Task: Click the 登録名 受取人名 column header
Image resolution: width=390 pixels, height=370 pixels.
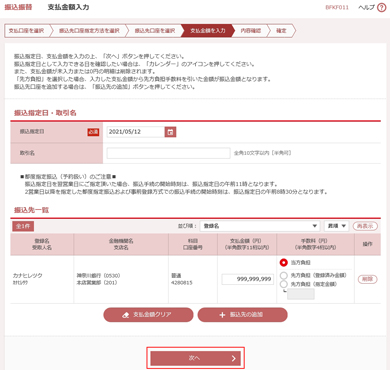Action: pyautogui.click(x=42, y=244)
